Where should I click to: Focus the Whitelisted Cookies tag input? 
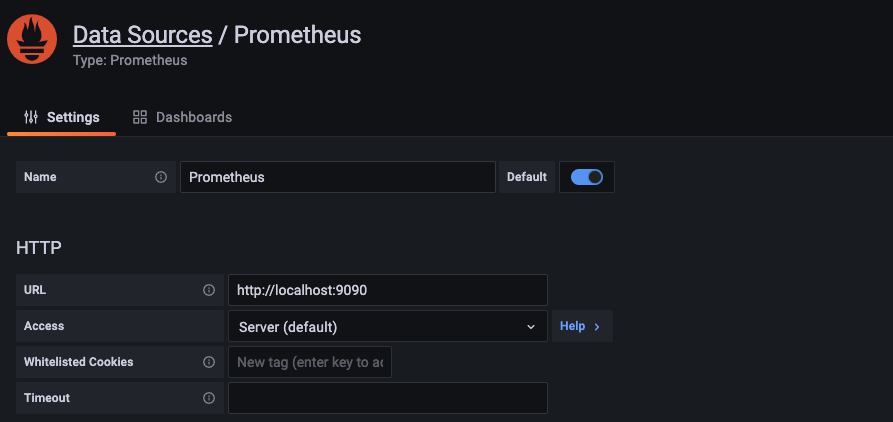(310, 362)
